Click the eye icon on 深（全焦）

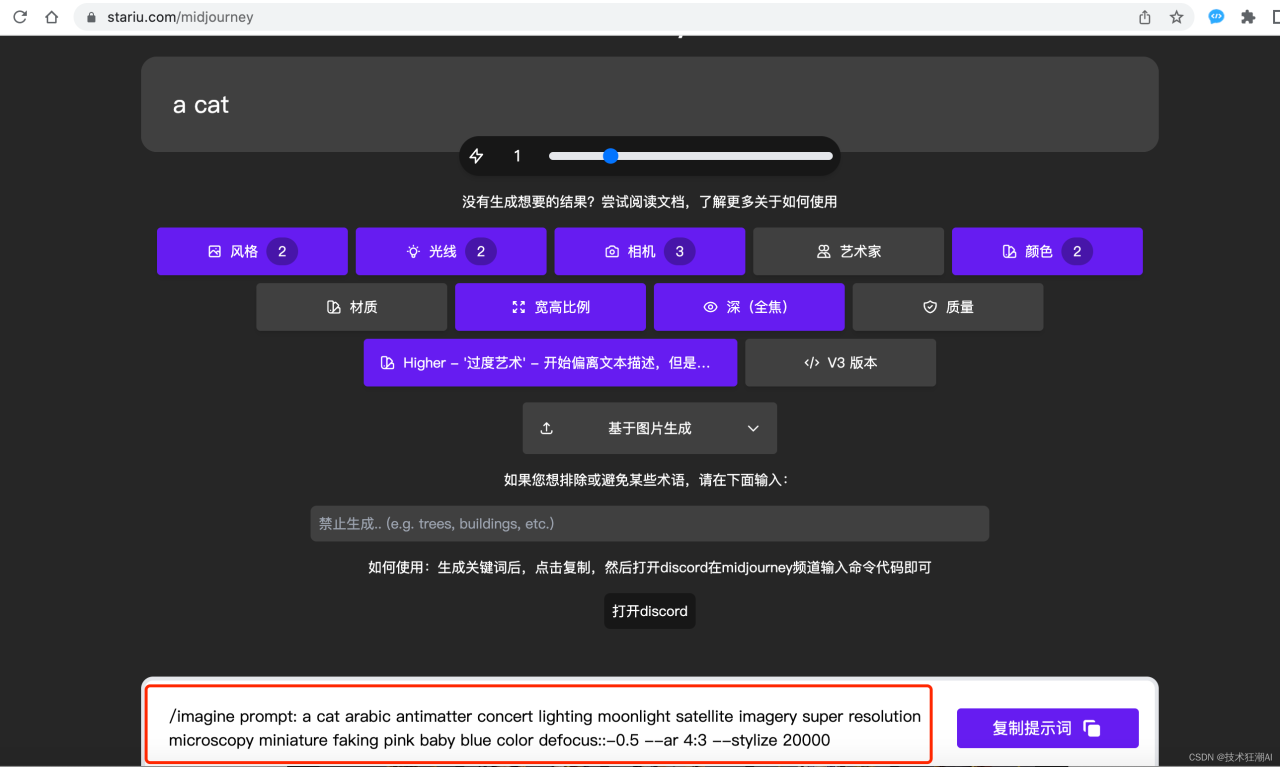tap(710, 307)
